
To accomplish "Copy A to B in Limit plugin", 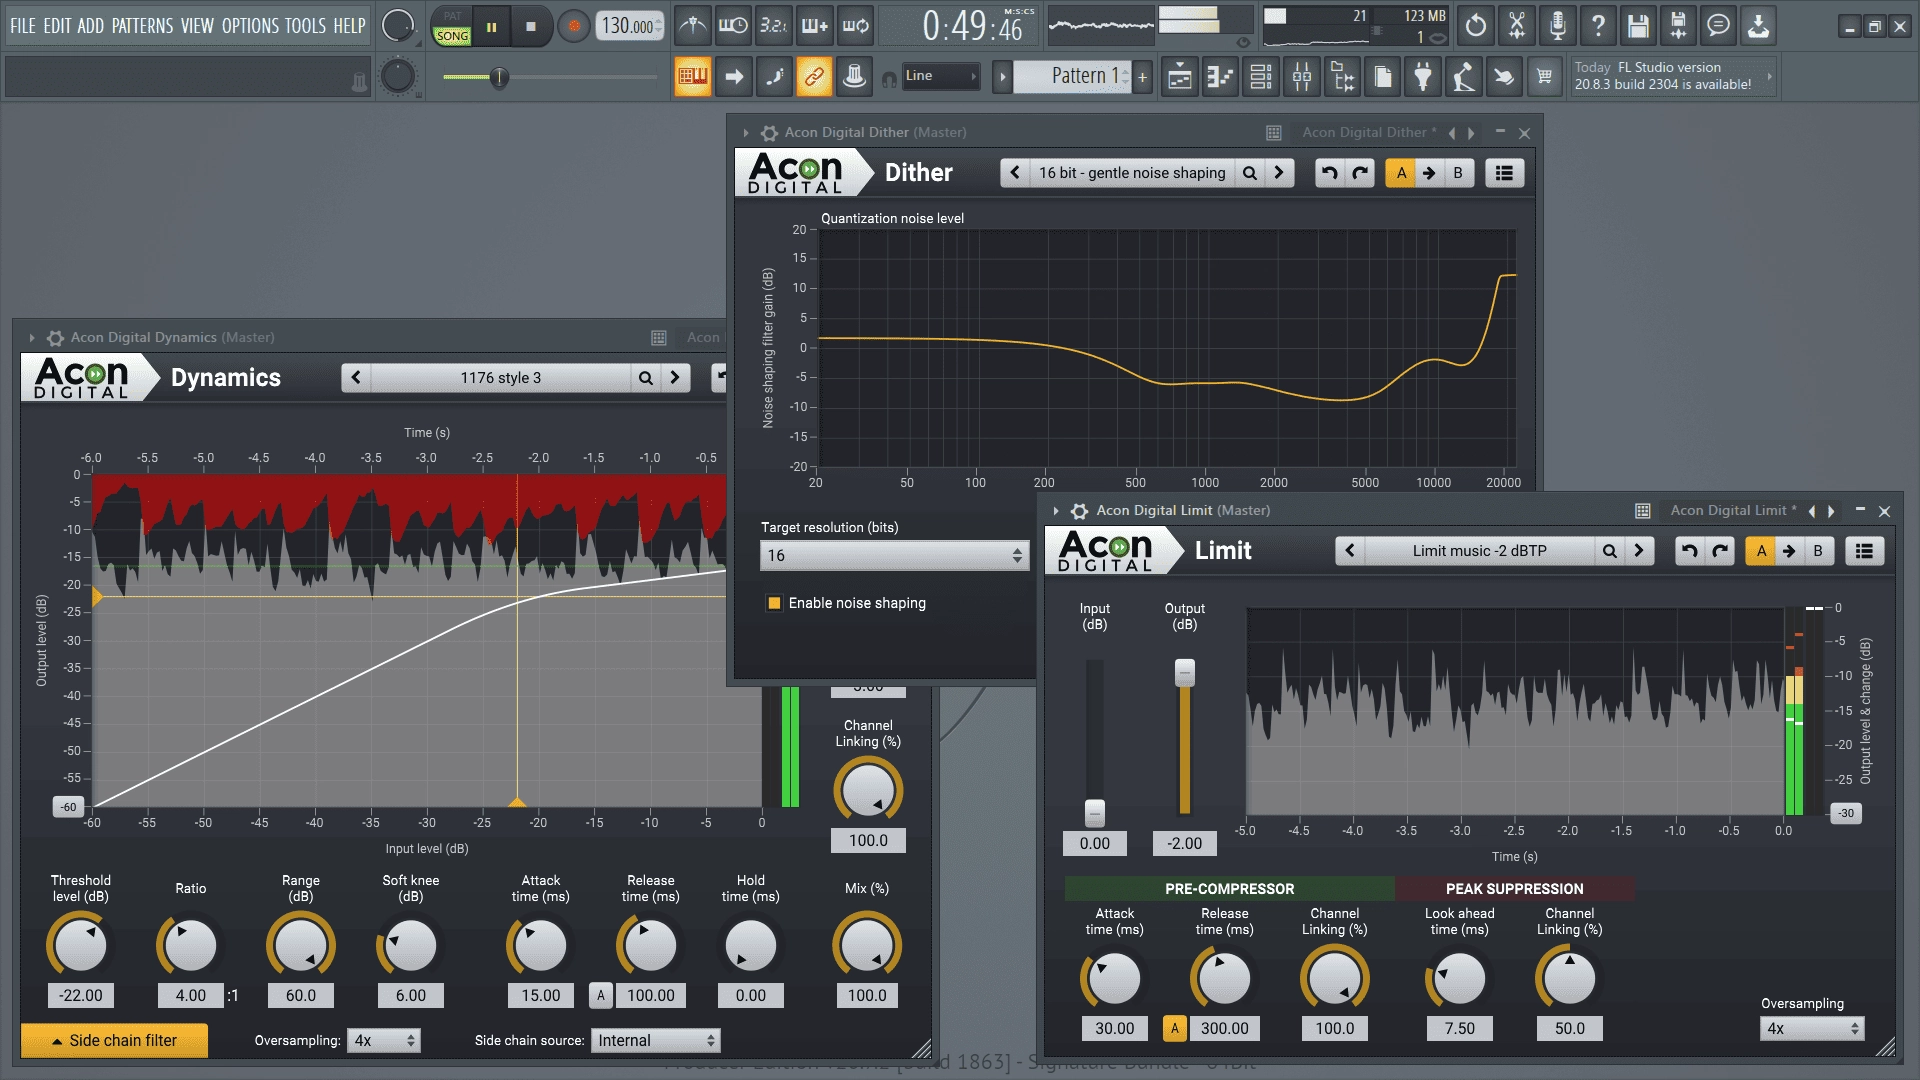I will coord(1789,551).
